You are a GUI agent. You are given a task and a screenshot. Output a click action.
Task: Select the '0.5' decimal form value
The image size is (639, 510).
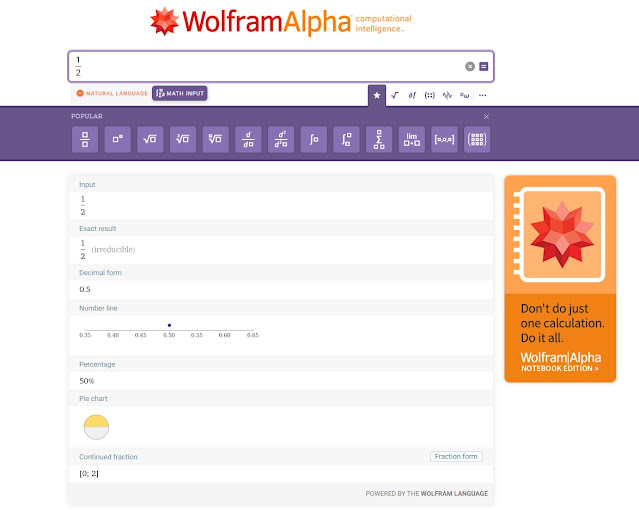[x=85, y=289]
